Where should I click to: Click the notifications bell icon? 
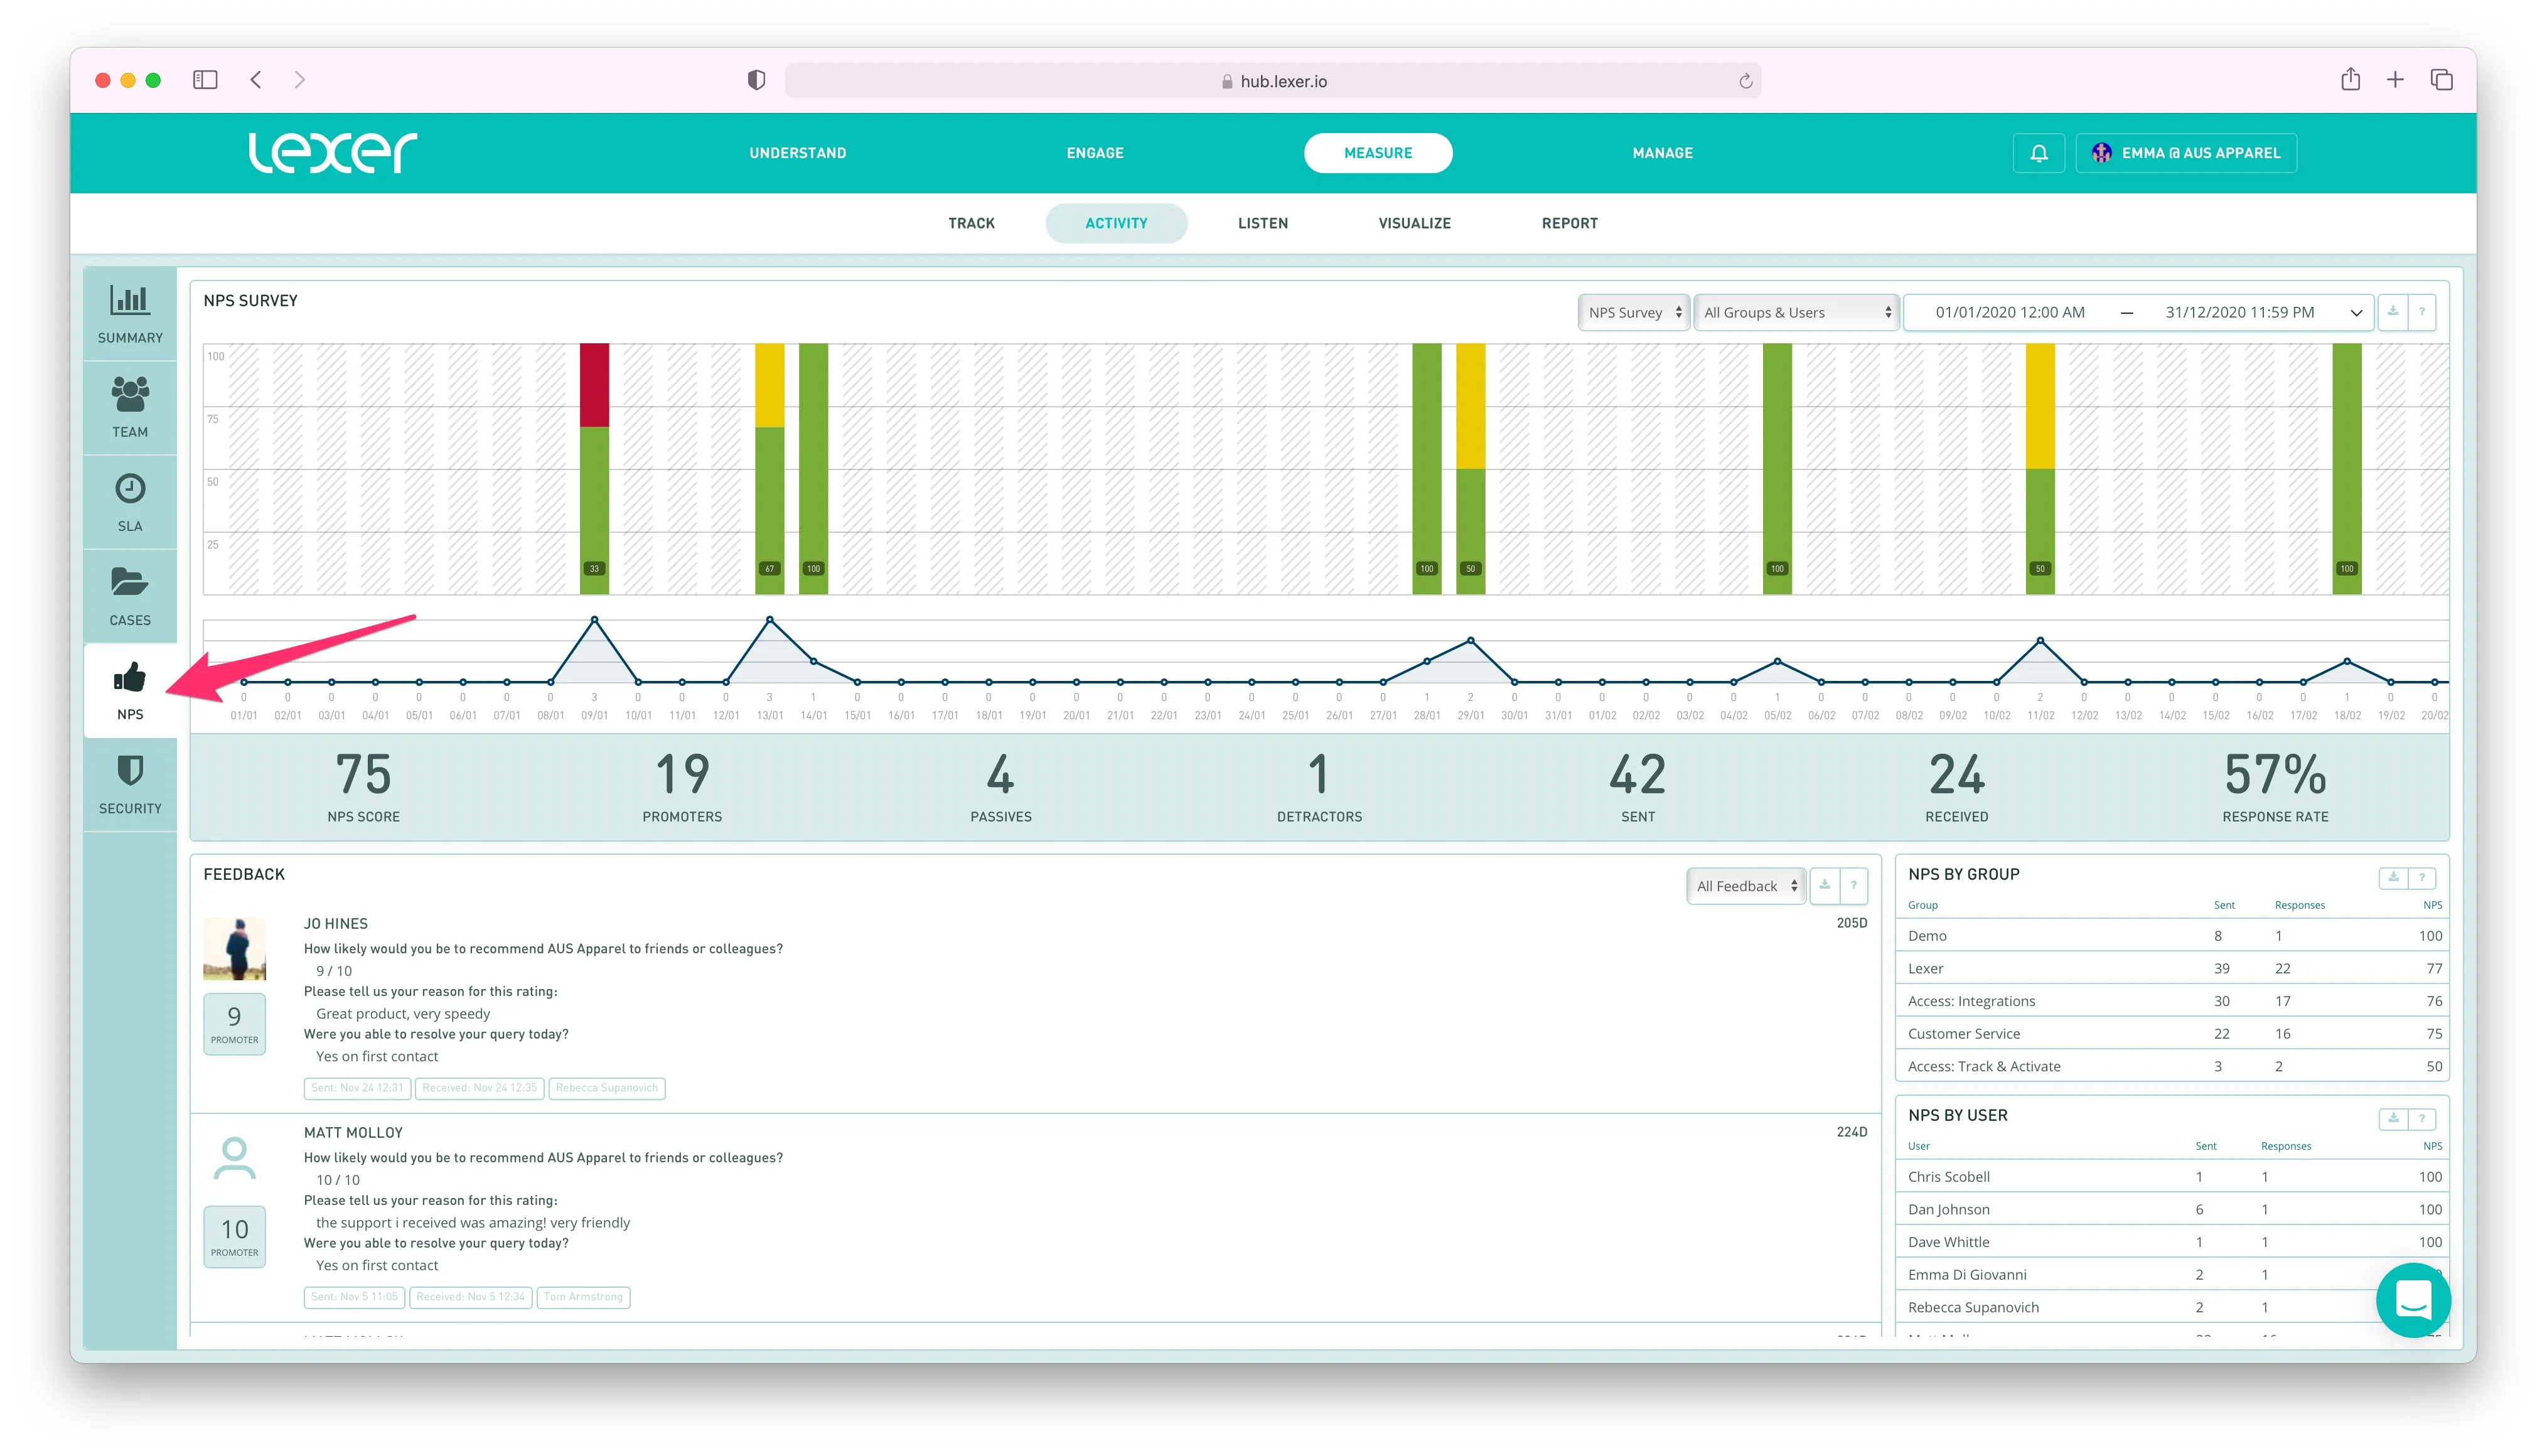(x=2038, y=153)
